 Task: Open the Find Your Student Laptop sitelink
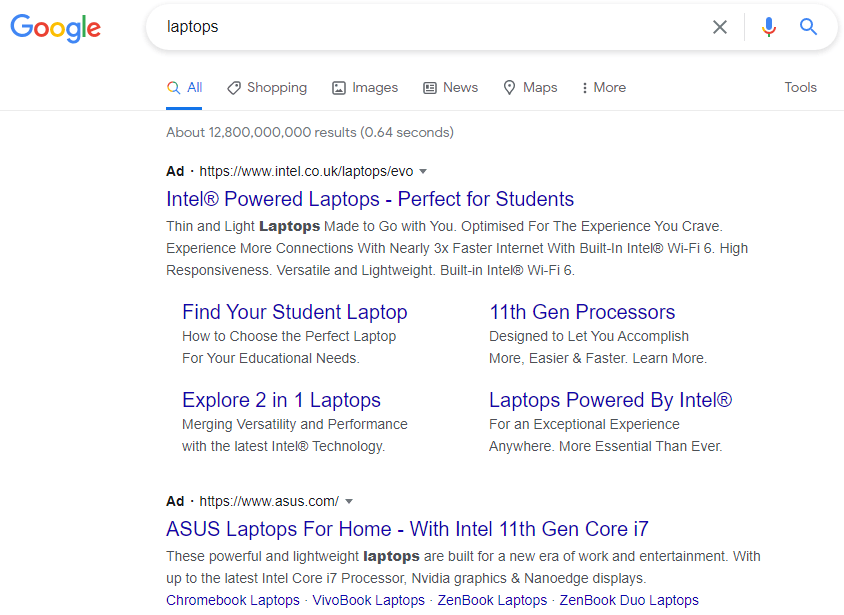[x=294, y=312]
